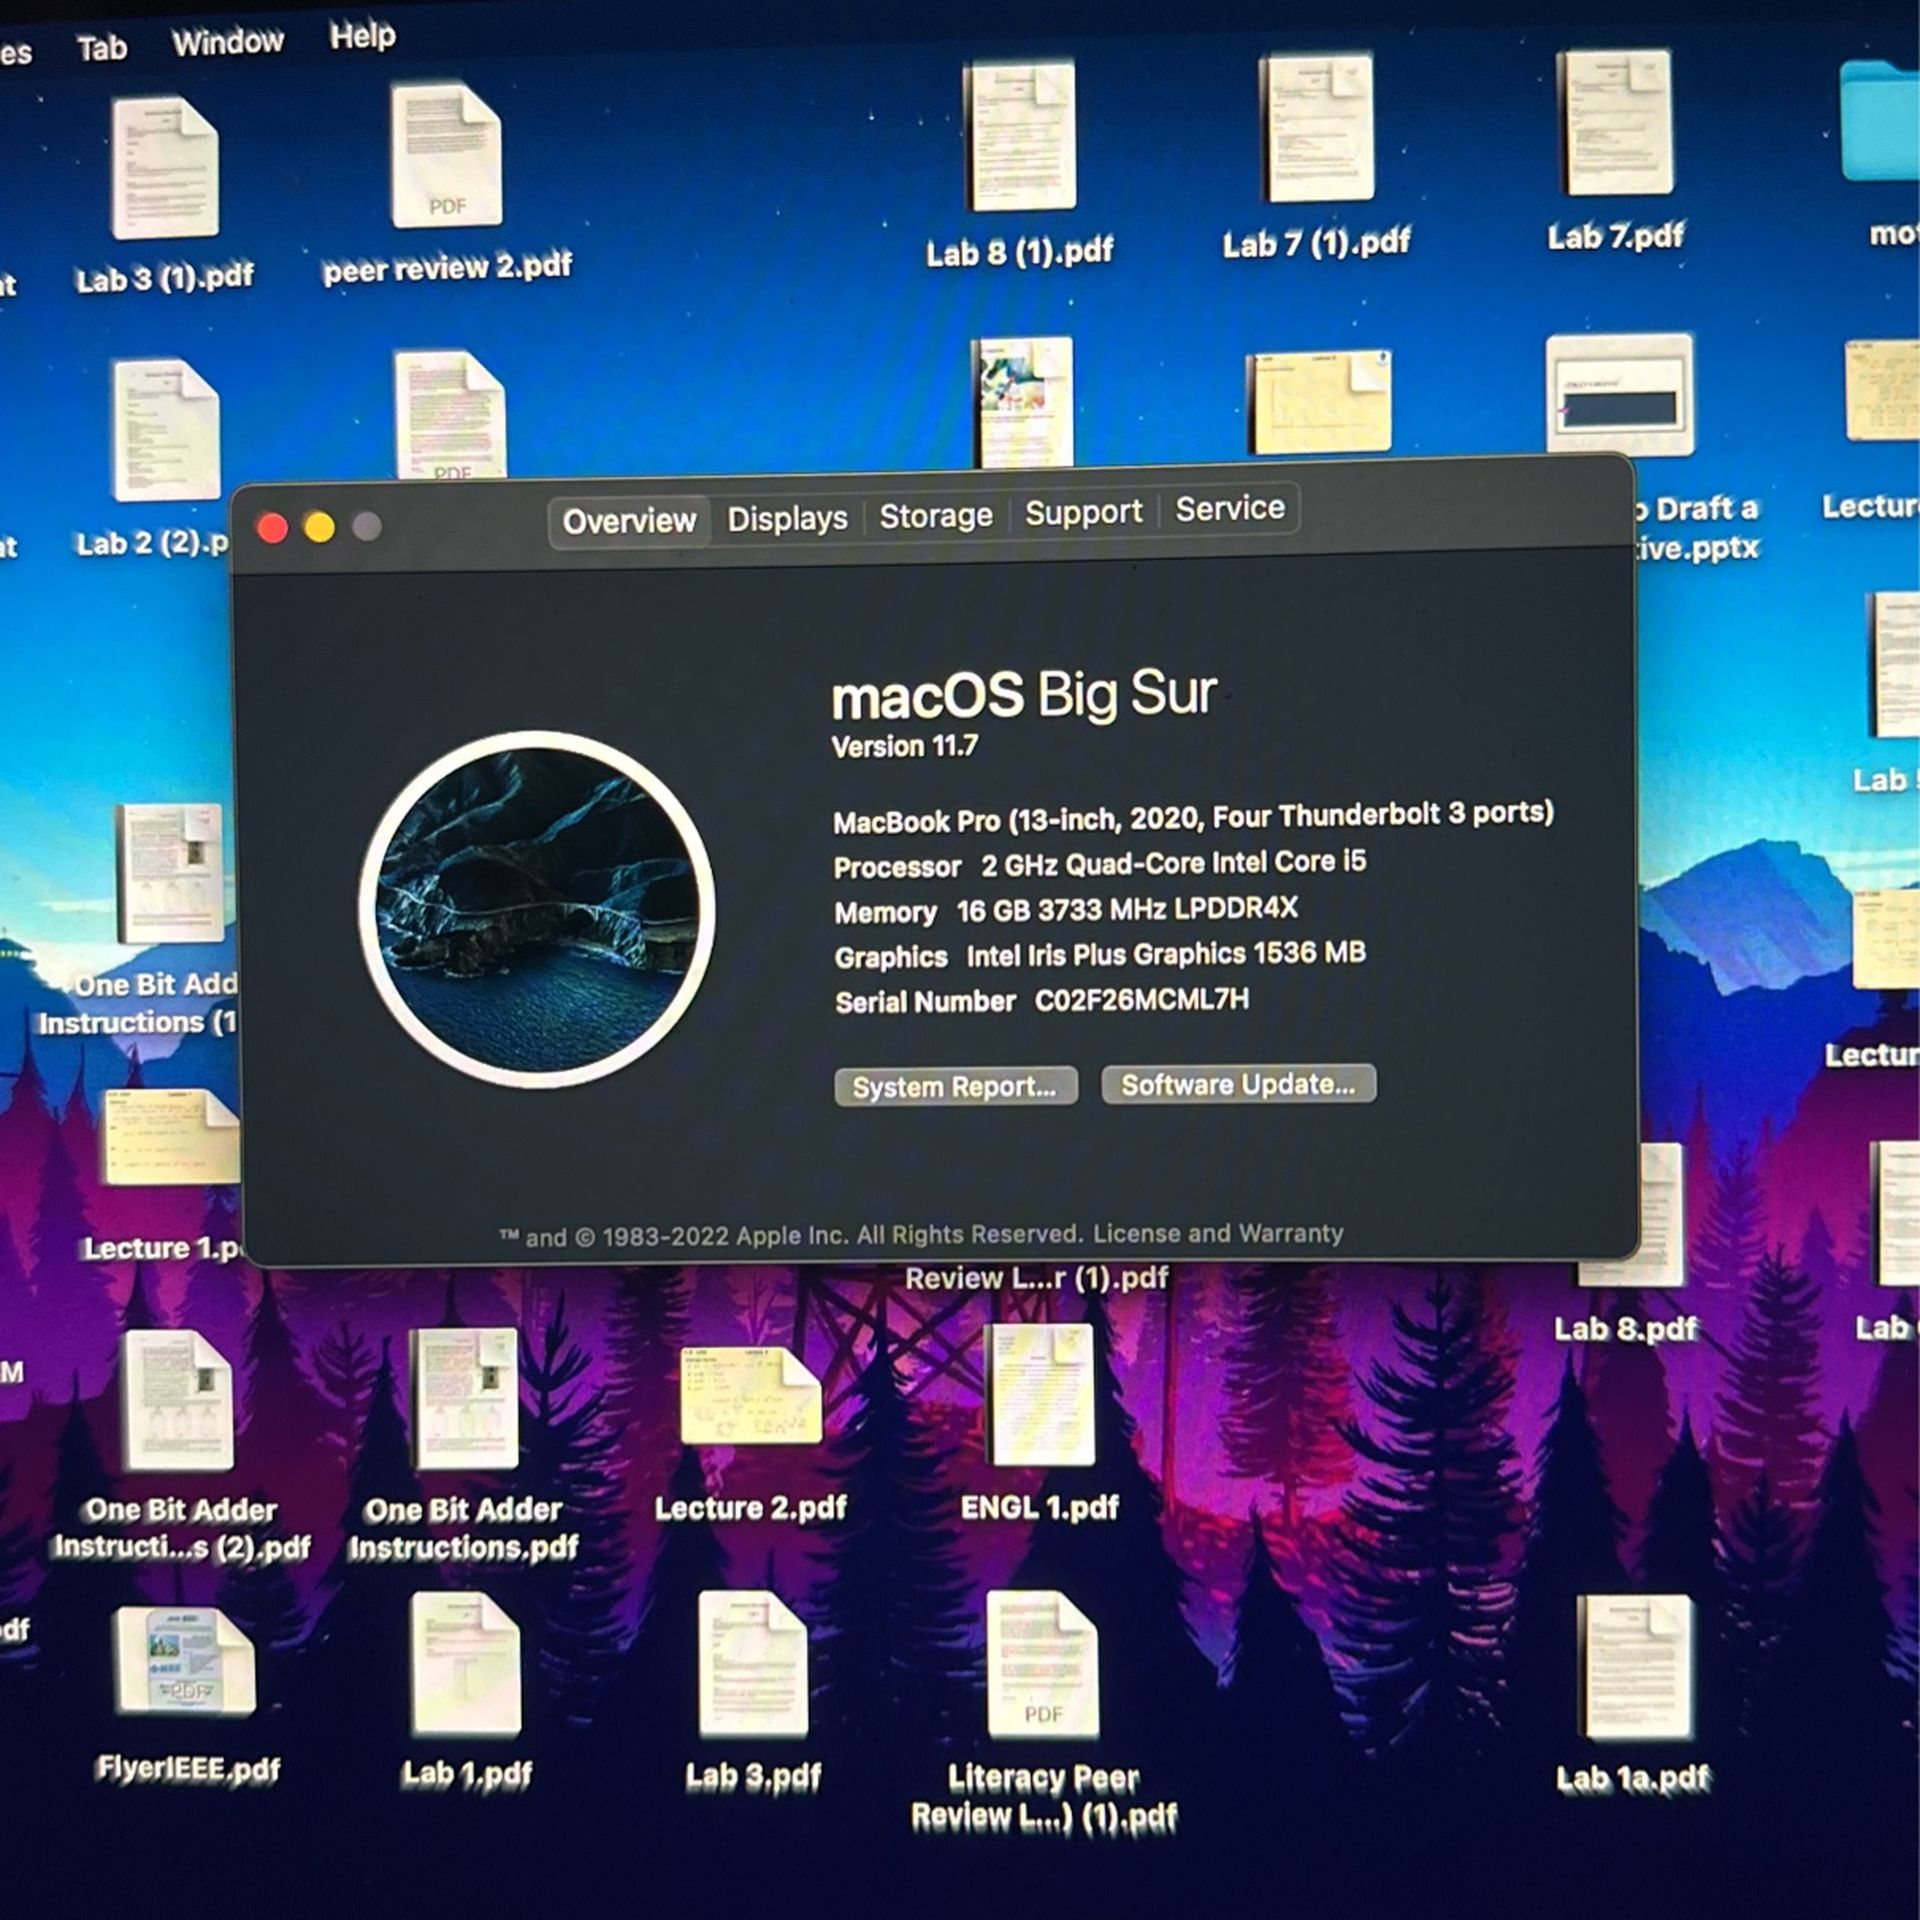Open the Lab 3 (1).pdf desktop file

click(x=165, y=168)
